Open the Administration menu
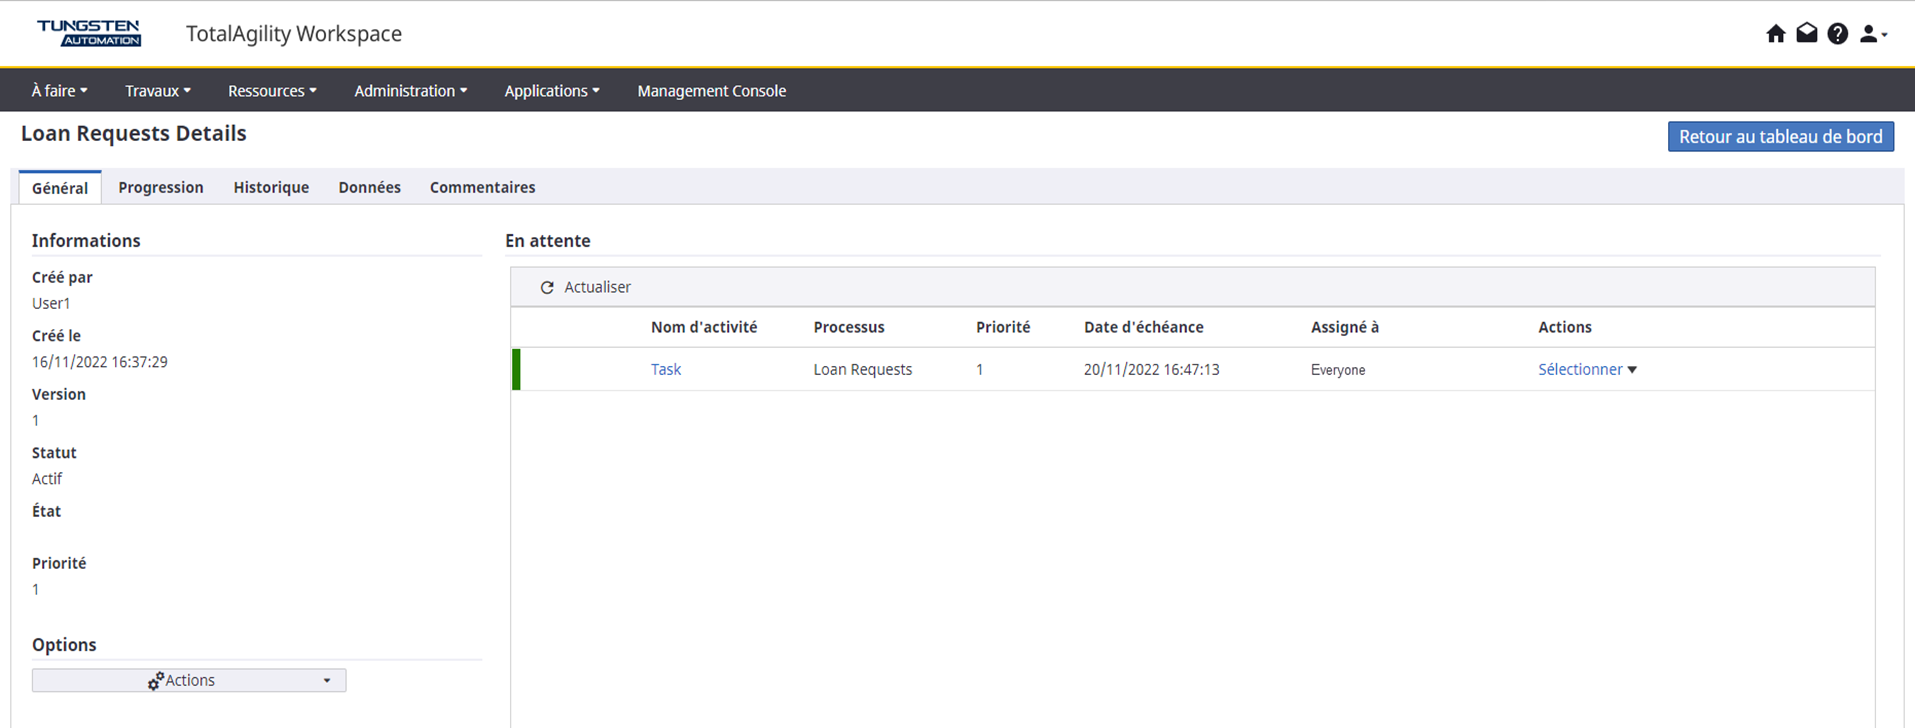This screenshot has width=1916, height=728. (x=410, y=91)
